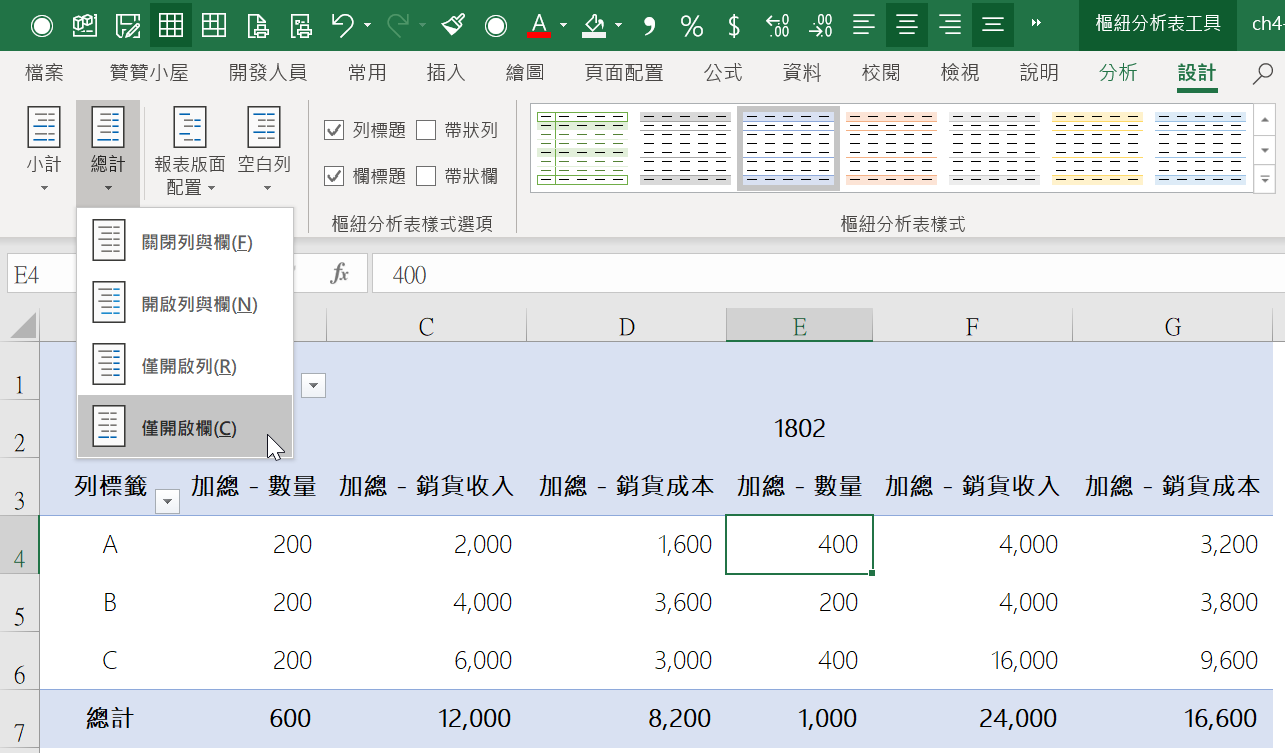The height and width of the screenshot is (753, 1285).
Task: Open the 報表版面配置 button
Action: 189,150
